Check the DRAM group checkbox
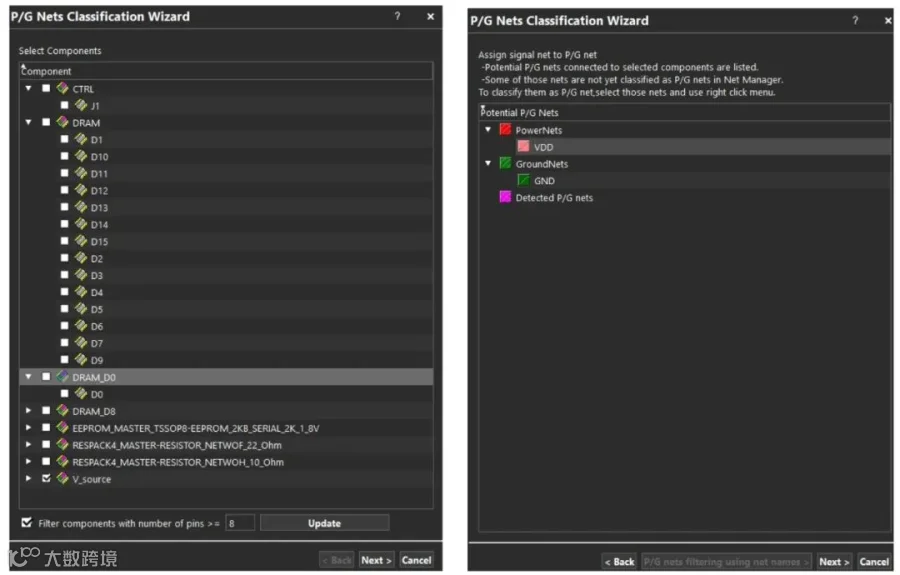900x575 pixels. 46,122
